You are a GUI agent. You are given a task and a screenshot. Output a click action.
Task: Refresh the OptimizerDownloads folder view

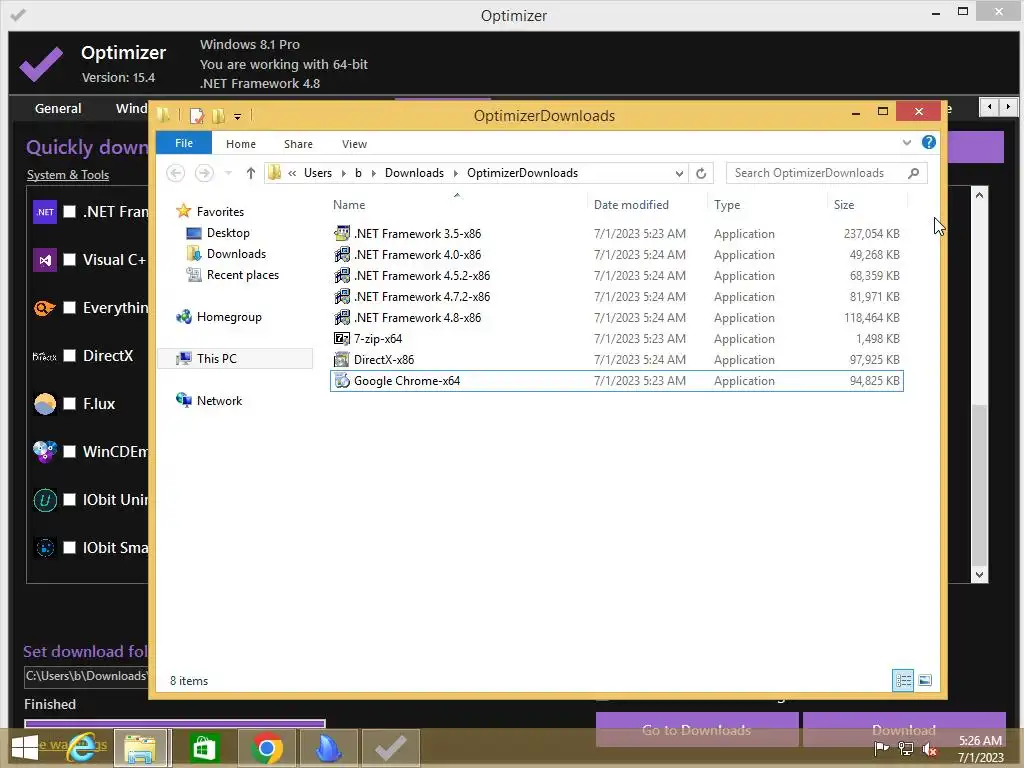tap(701, 173)
